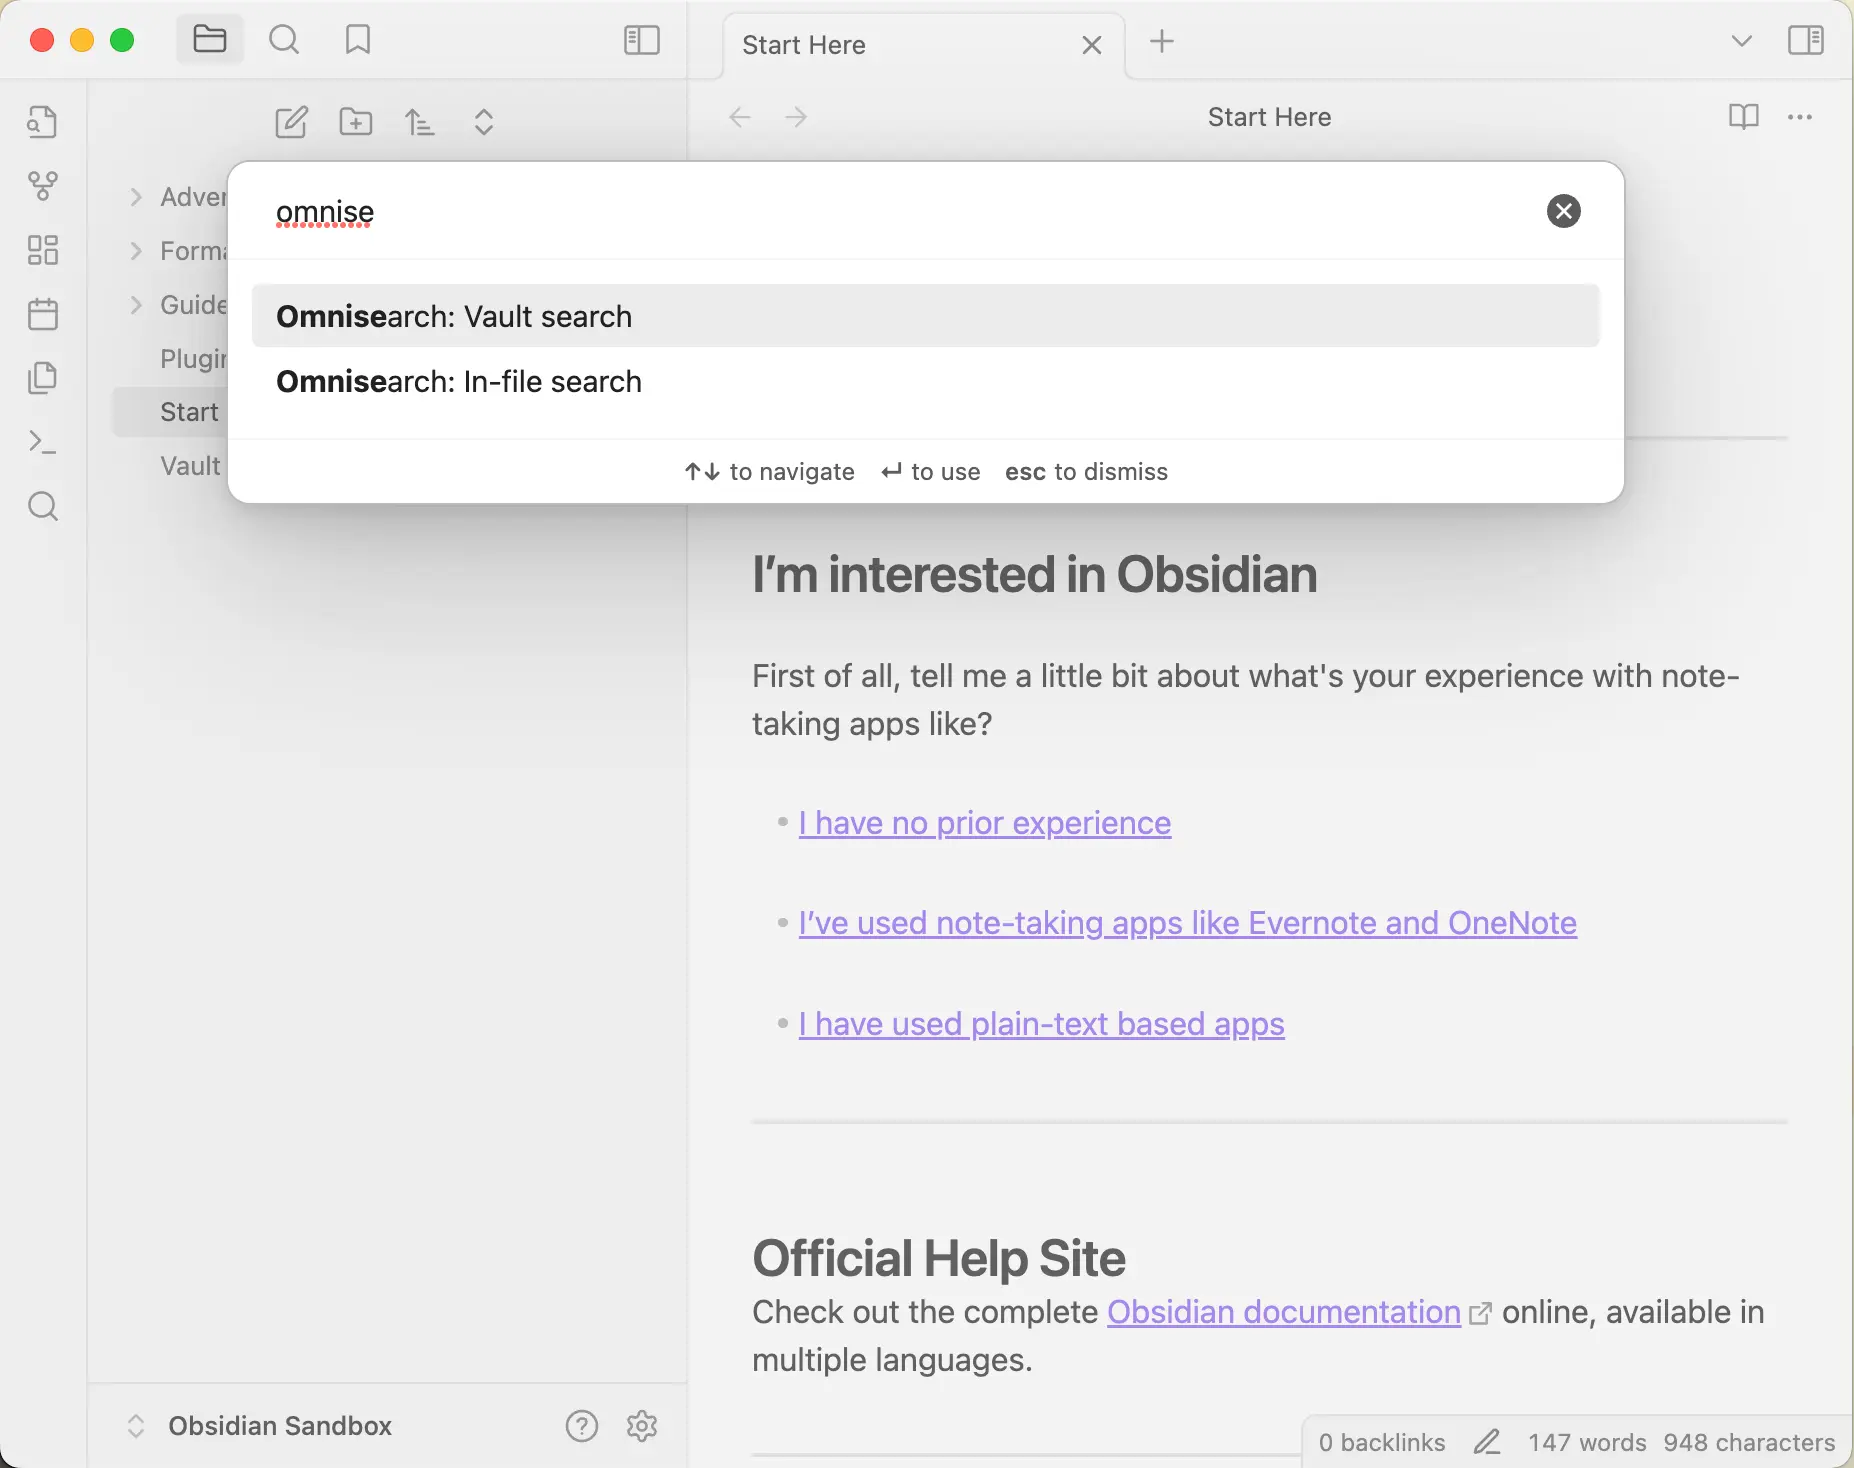This screenshot has width=1854, height=1468.
Task: Switch to reading view book icon
Action: (x=1743, y=117)
